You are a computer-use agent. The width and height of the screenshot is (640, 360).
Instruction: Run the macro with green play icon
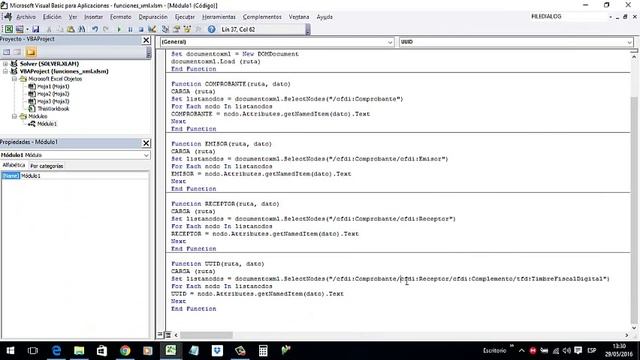[x=119, y=29]
